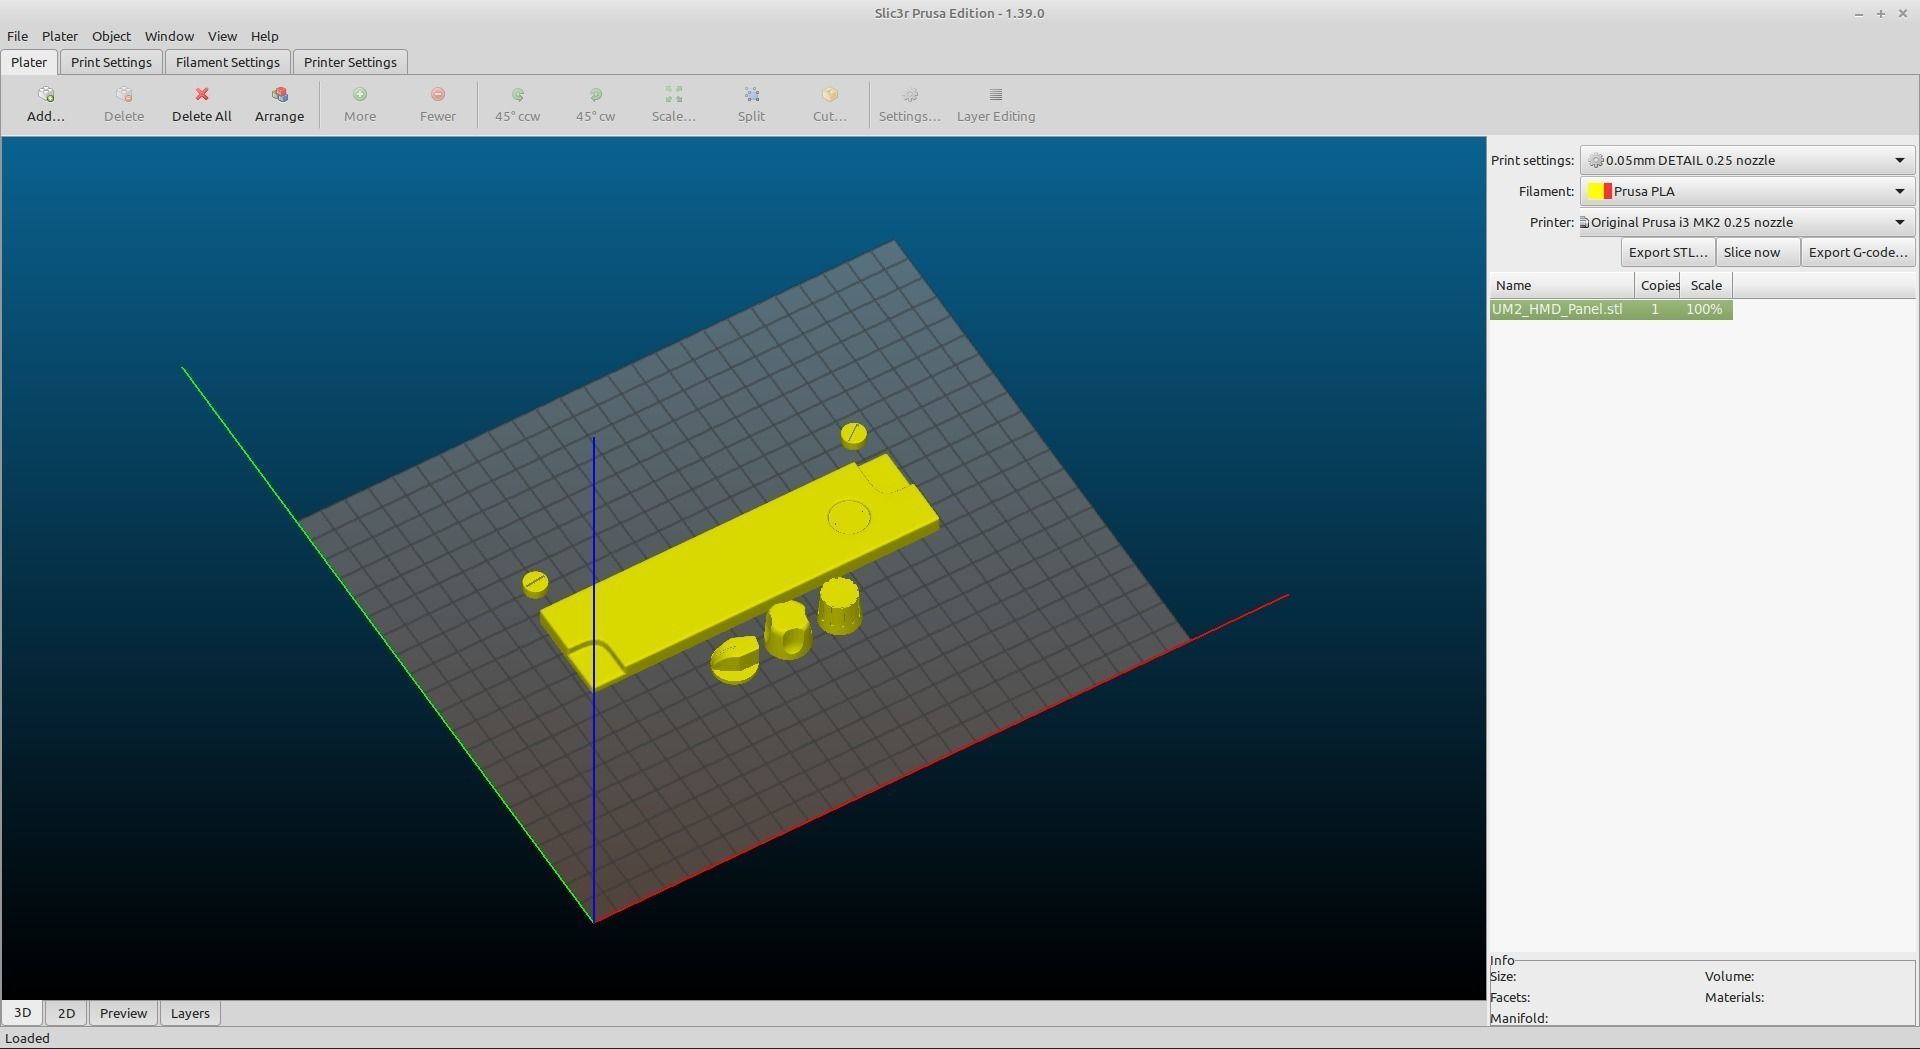The height and width of the screenshot is (1049, 1920).
Task: Rotate object 45° clockwise
Action: click(x=595, y=104)
